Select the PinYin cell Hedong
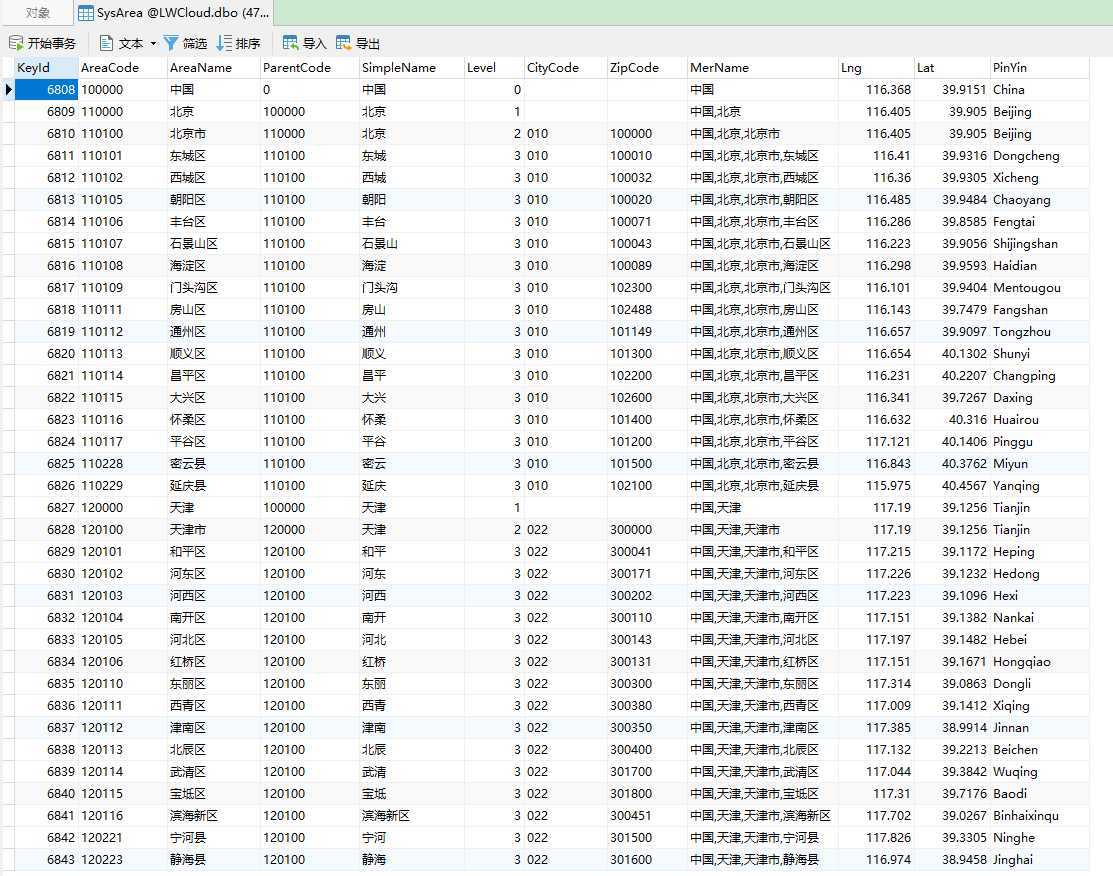The width and height of the screenshot is (1113, 876). (1039, 574)
